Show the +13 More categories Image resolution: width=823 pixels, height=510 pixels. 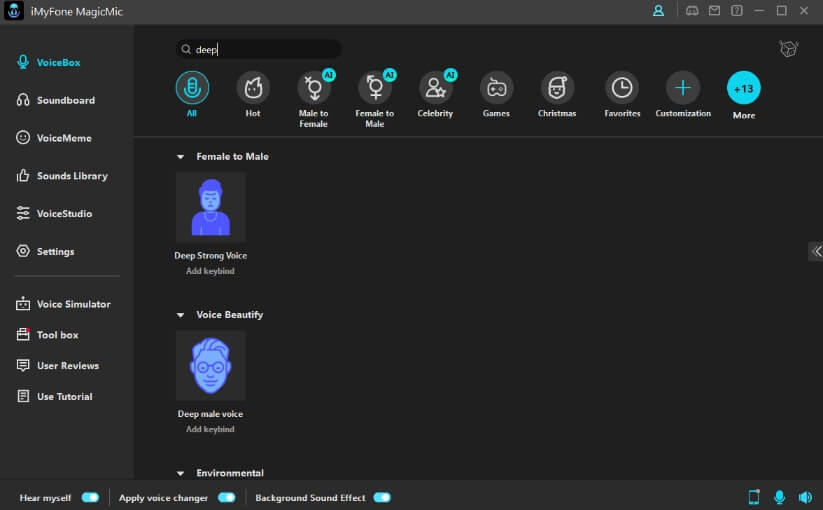tap(744, 88)
